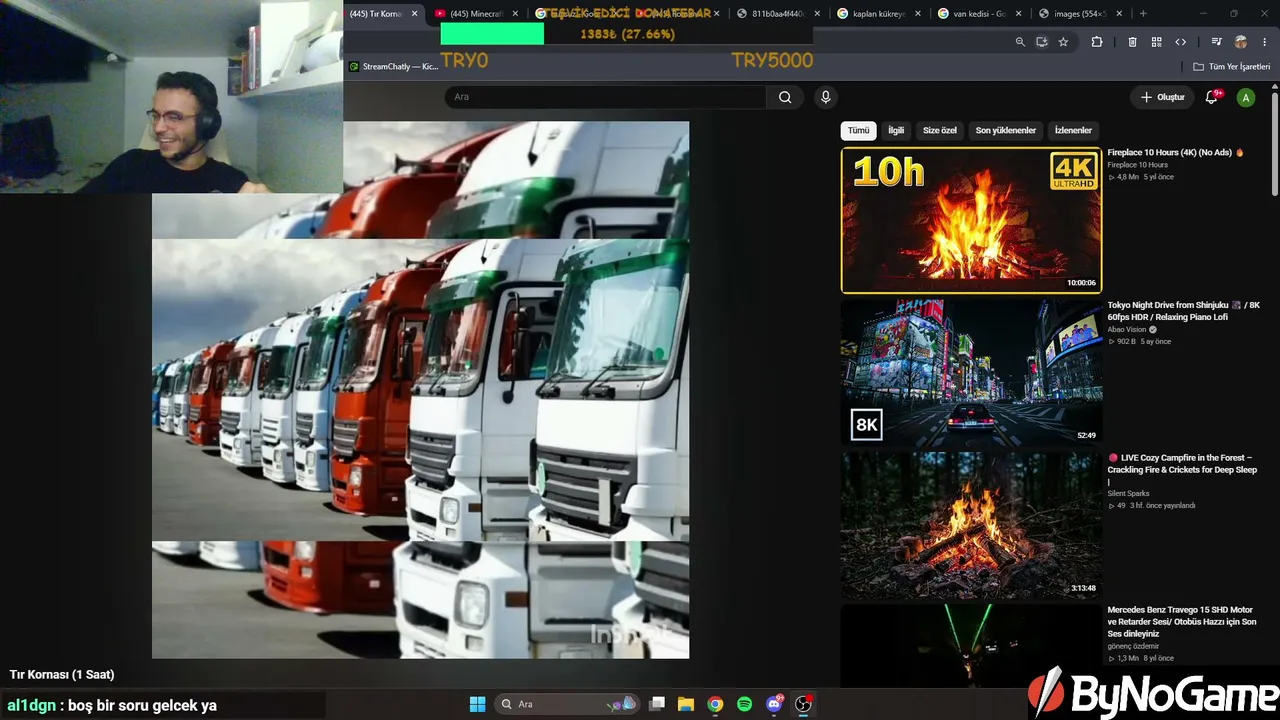Screen dimensions: 1280x720
Task: Select the Size özel filter chip
Action: (x=940, y=130)
